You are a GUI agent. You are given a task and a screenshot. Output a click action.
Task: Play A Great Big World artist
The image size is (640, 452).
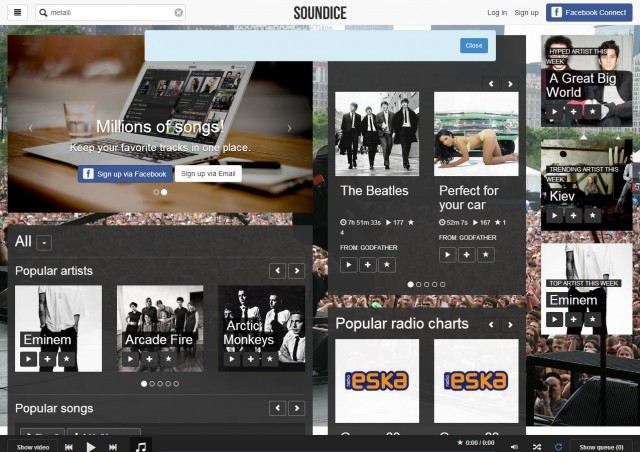click(554, 111)
